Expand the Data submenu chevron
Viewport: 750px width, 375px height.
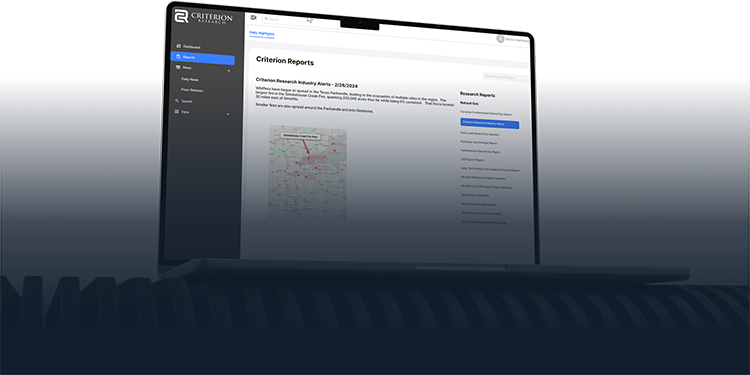pos(228,114)
